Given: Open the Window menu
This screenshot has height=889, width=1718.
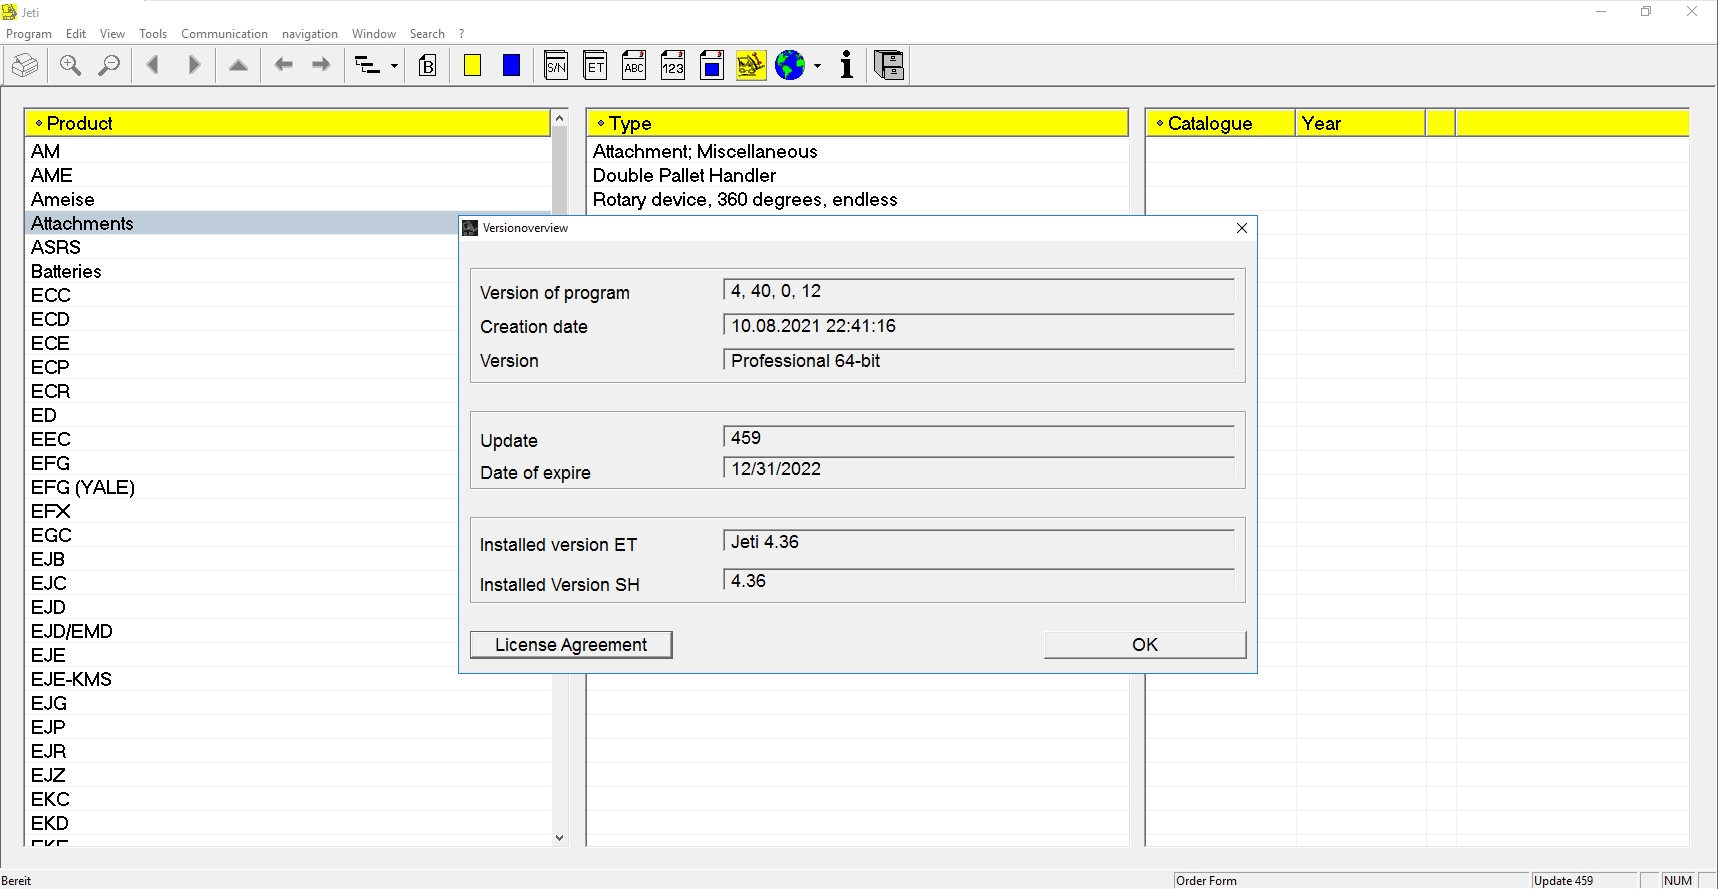Looking at the screenshot, I should point(374,34).
